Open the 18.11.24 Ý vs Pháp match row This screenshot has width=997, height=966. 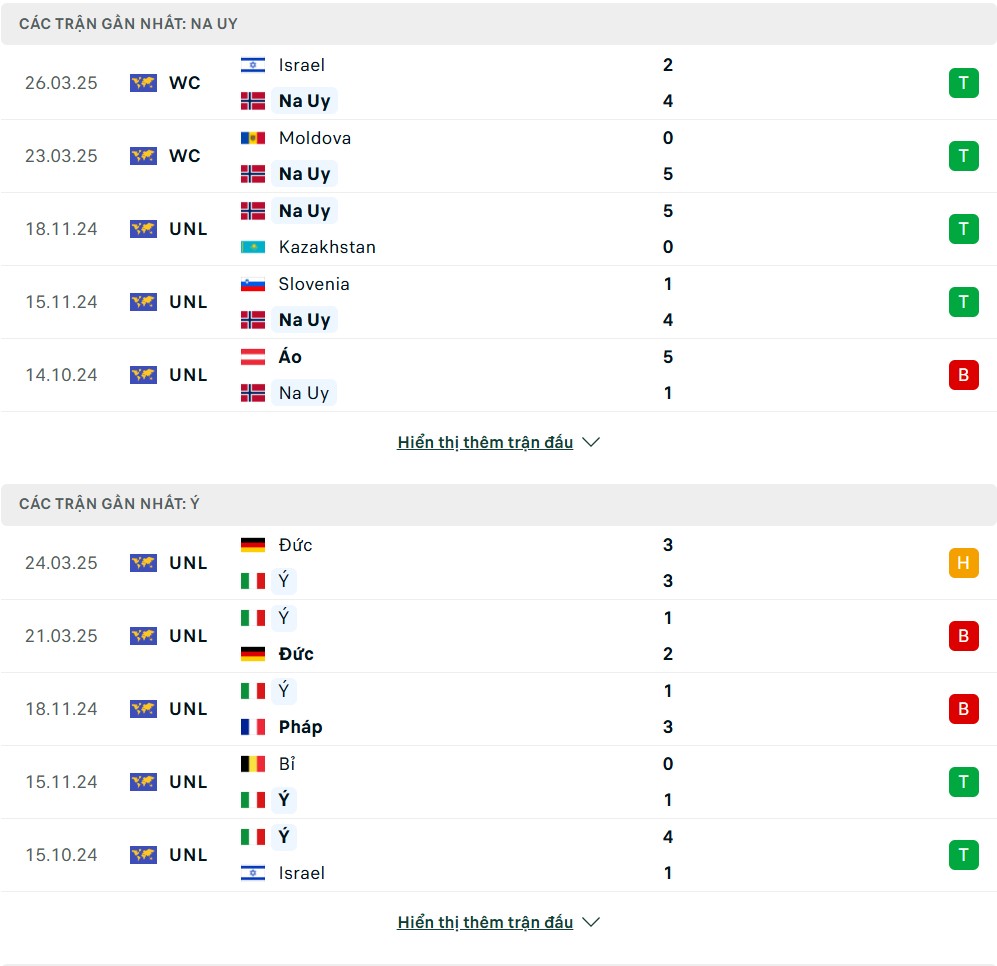pyautogui.click(x=498, y=708)
